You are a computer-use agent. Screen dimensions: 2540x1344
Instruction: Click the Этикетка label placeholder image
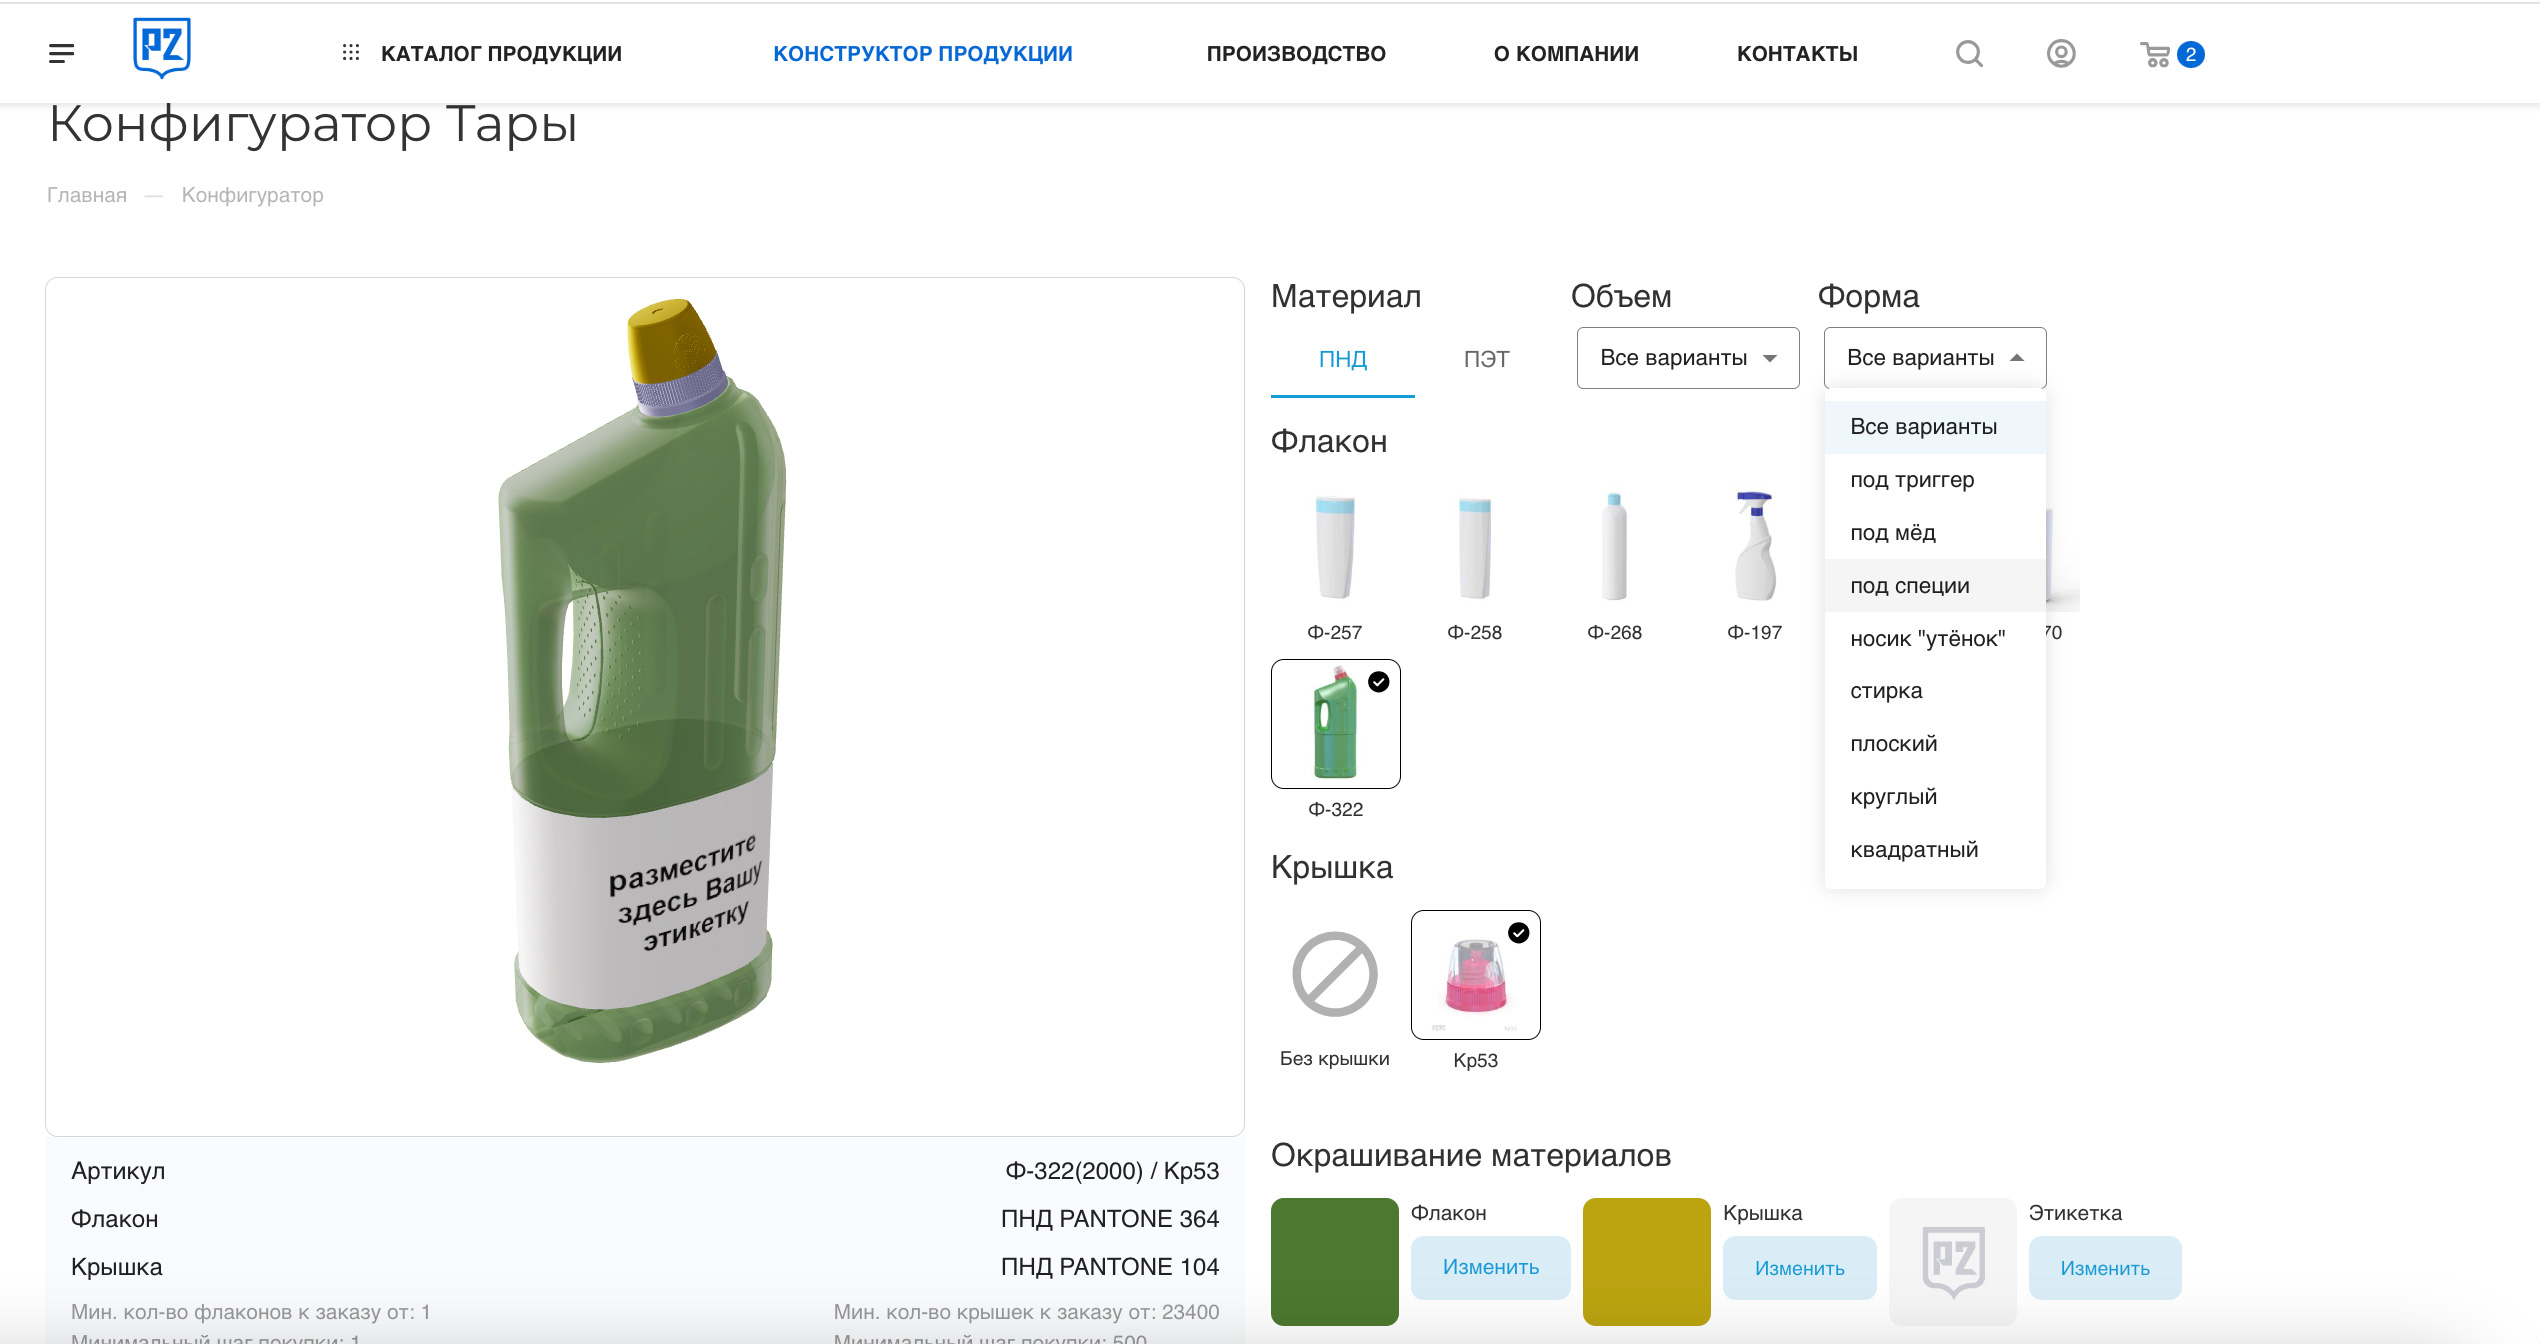pyautogui.click(x=1953, y=1262)
